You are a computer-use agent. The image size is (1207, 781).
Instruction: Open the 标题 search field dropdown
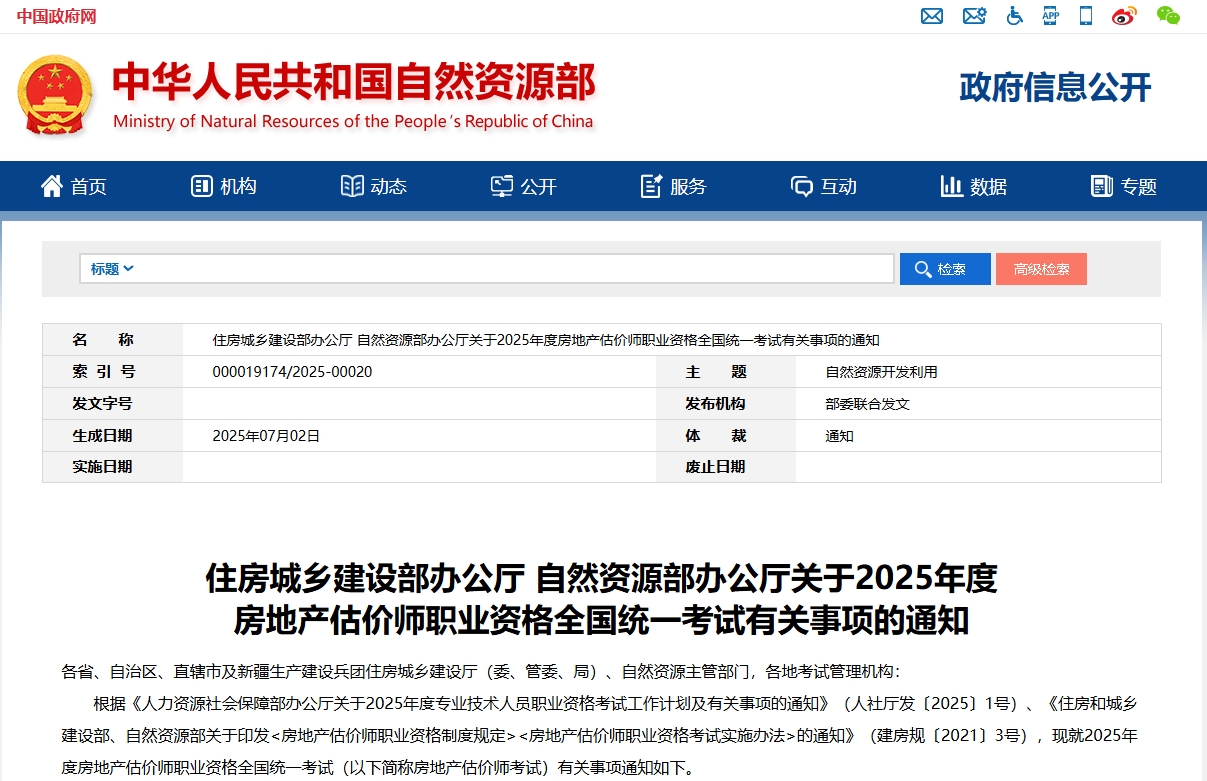(x=112, y=269)
